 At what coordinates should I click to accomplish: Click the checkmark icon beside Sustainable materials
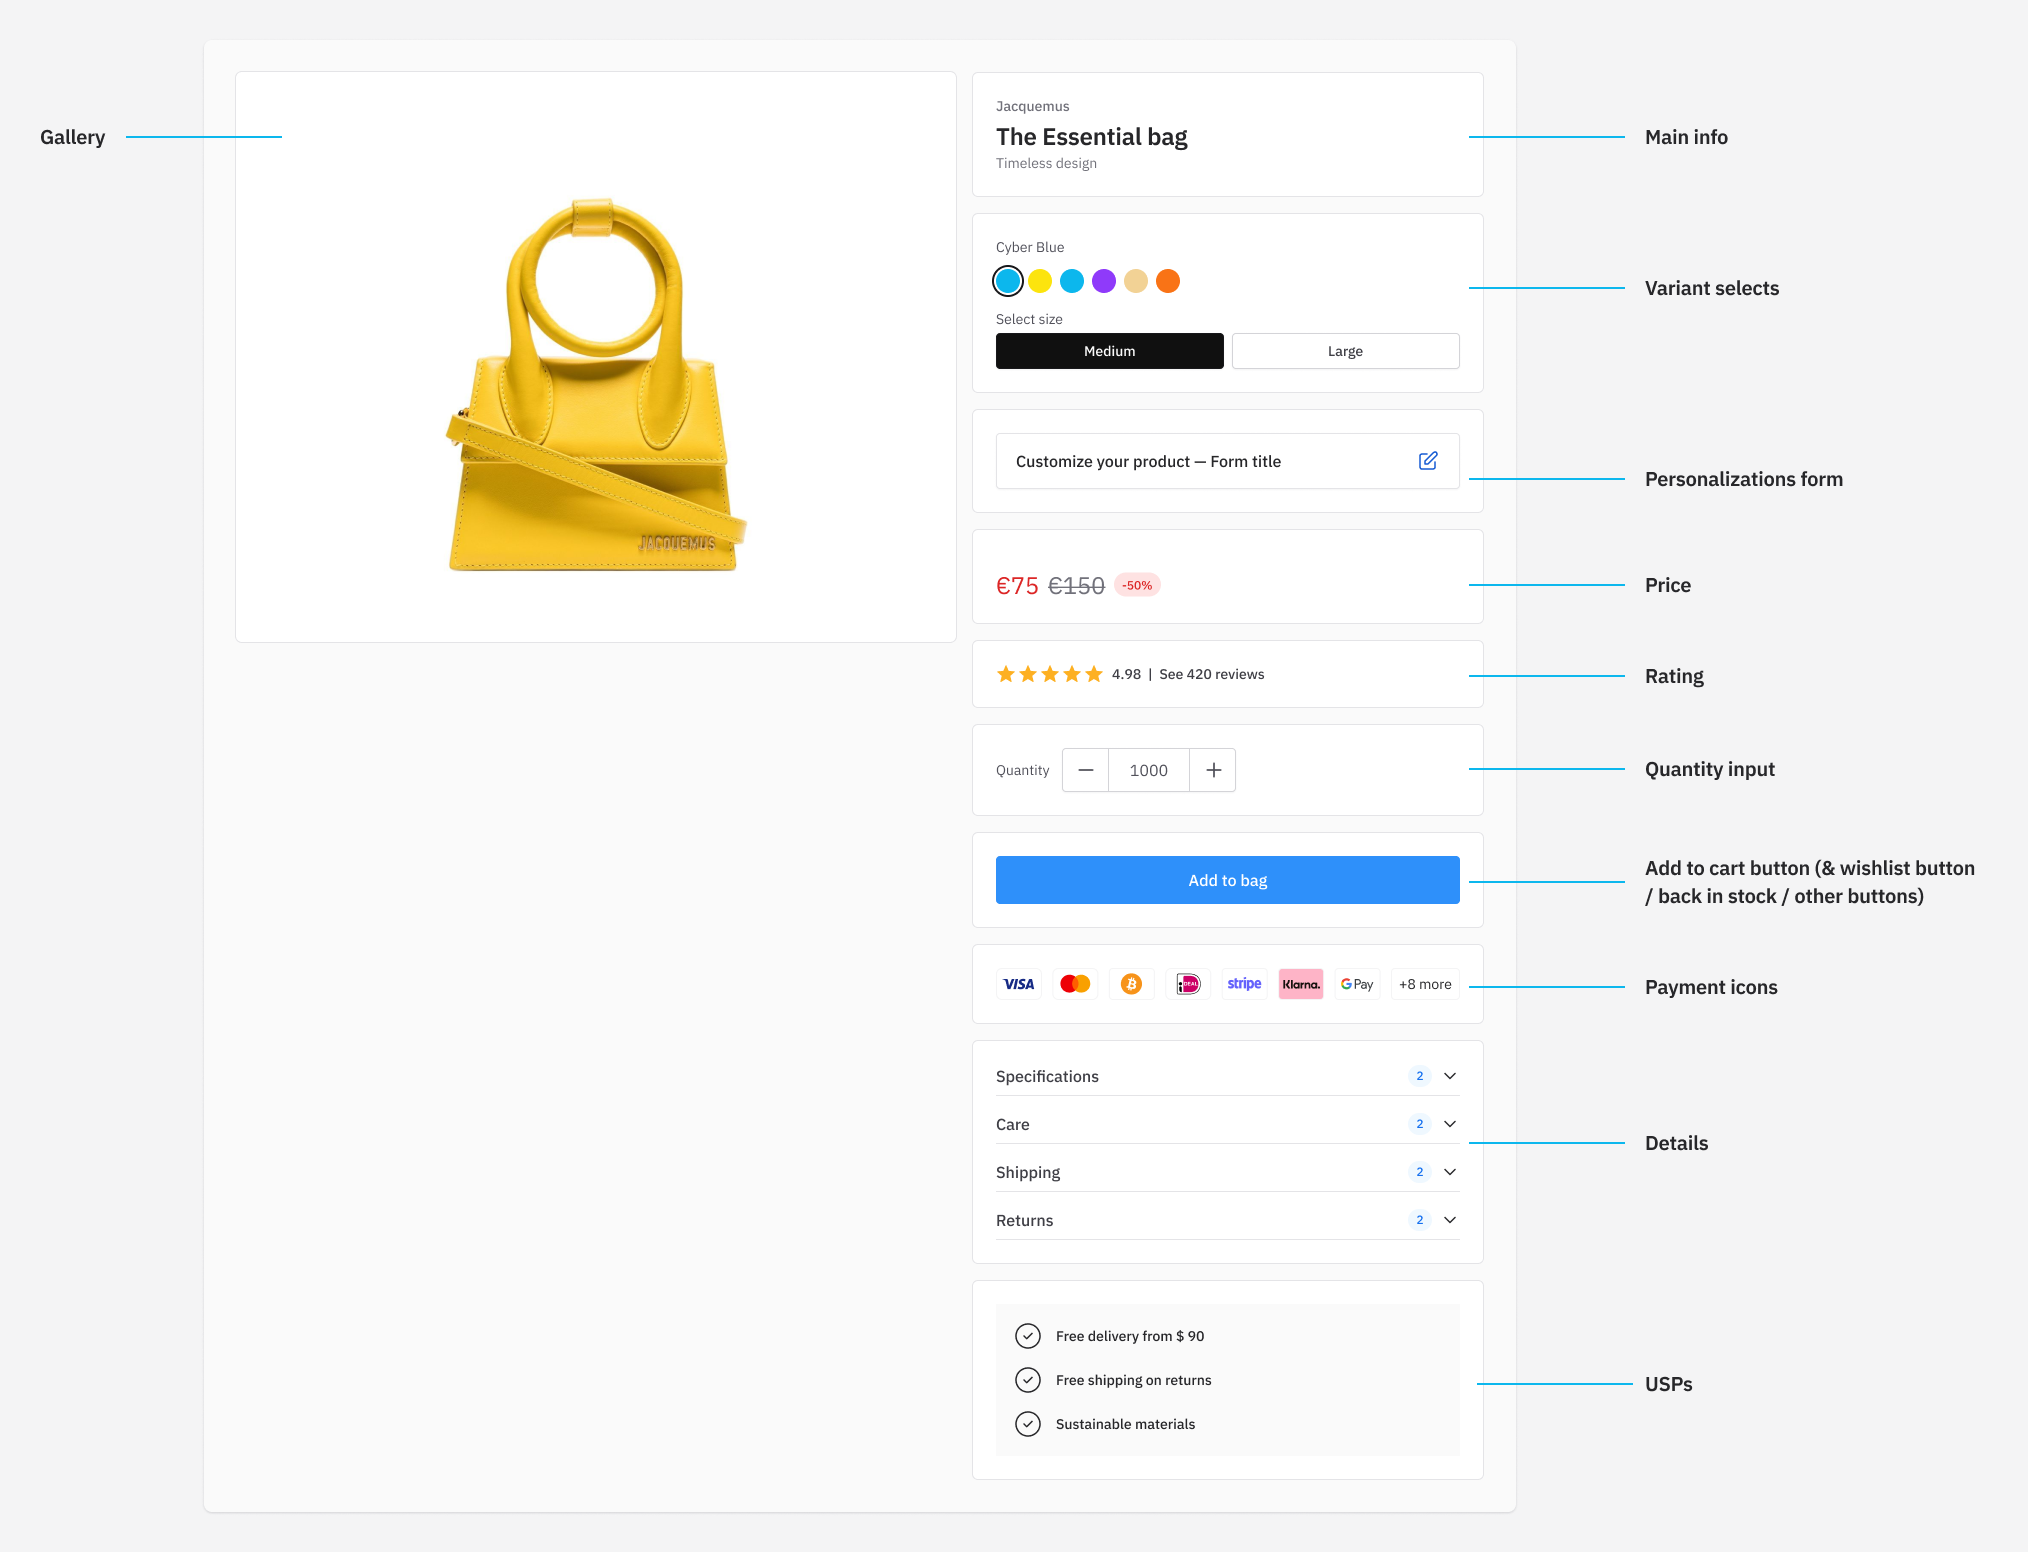pos(1028,1424)
